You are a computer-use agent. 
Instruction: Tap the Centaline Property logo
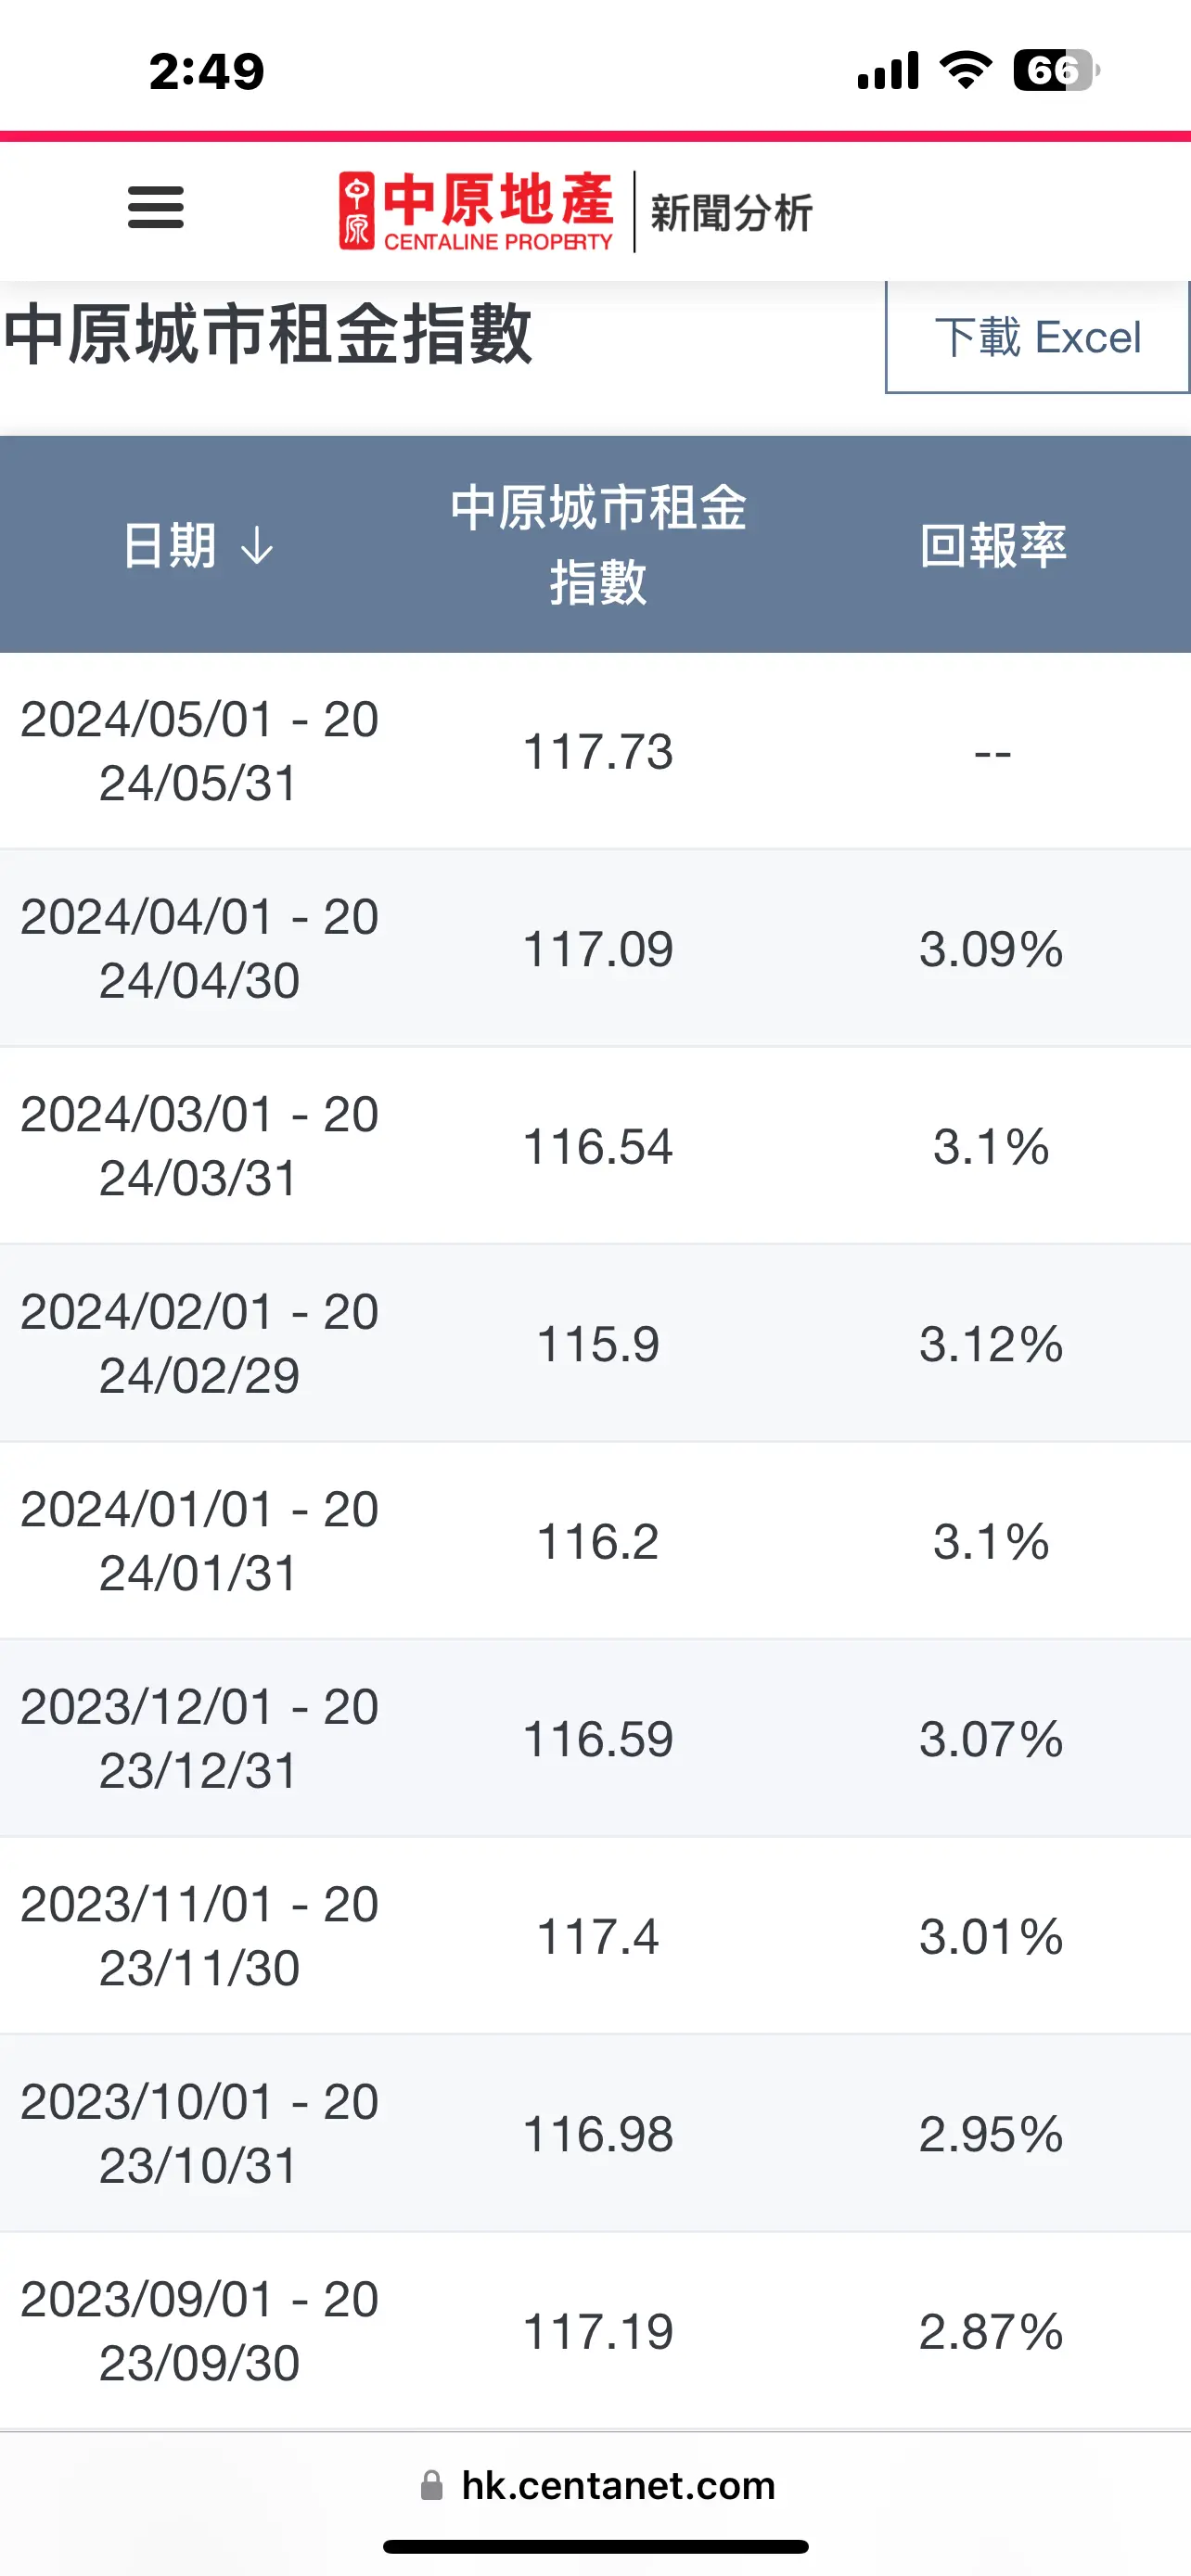pyautogui.click(x=476, y=211)
